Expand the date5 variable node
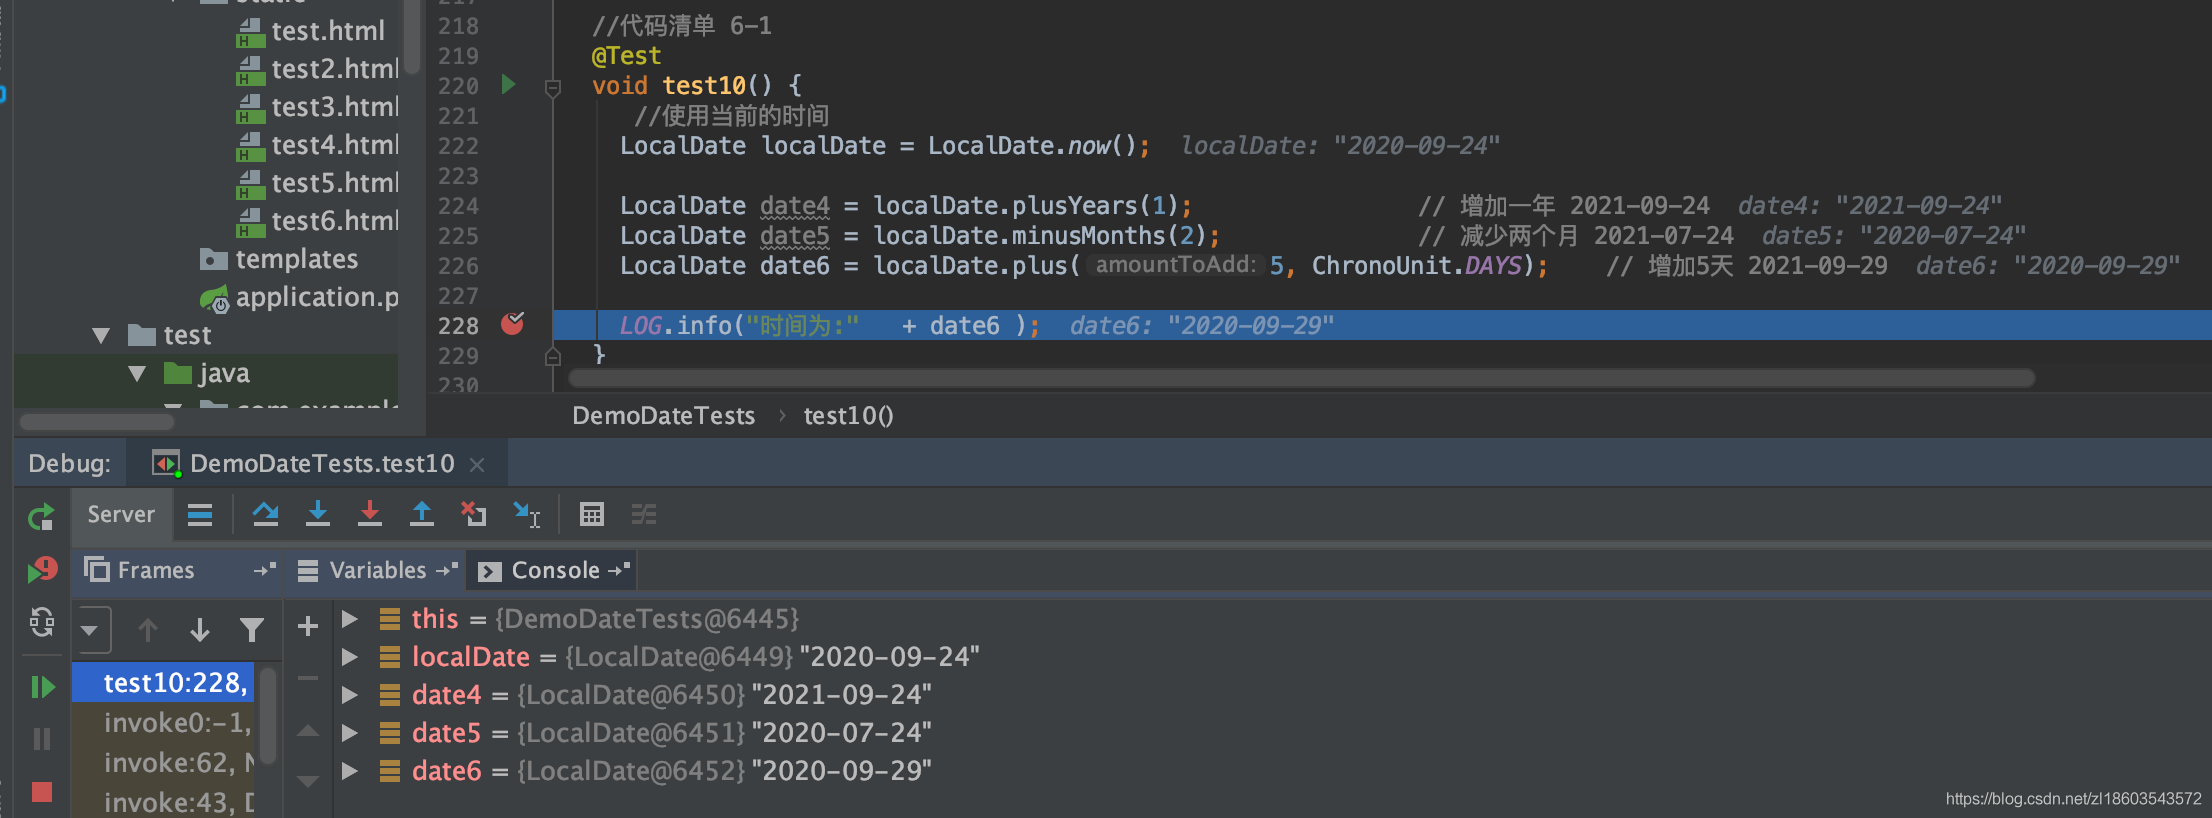 (x=350, y=733)
